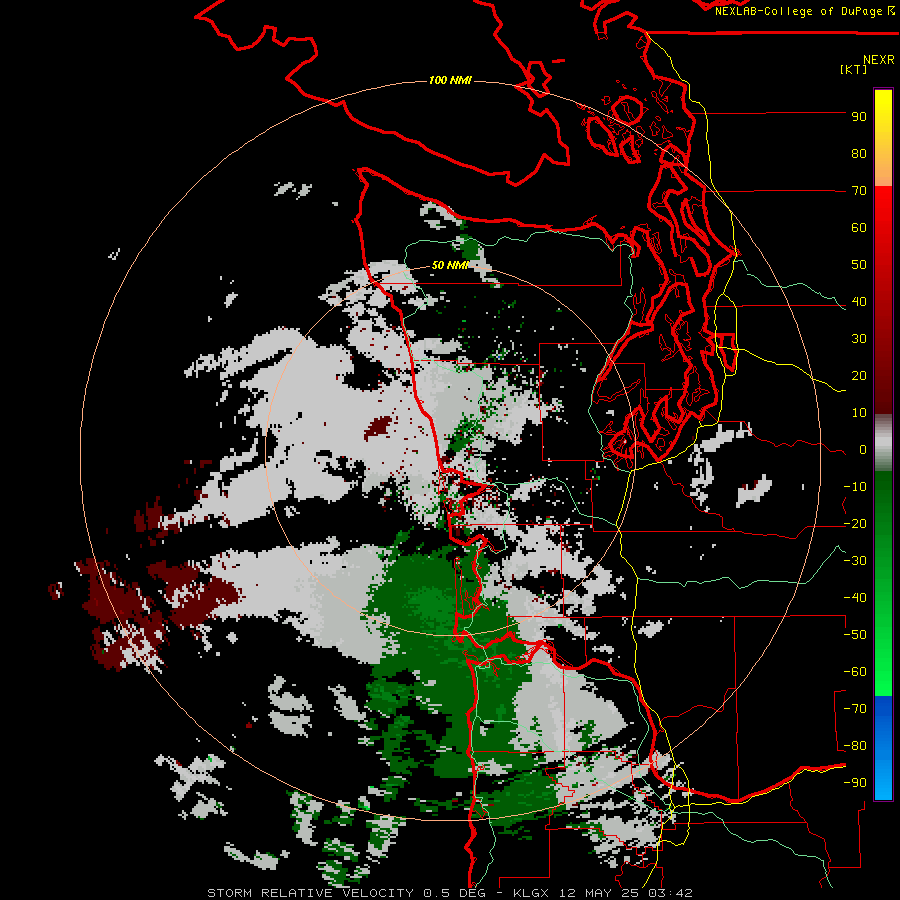This screenshot has width=900, height=900.
Task: Click the -10 value on velocity scale
Action: 855,487
